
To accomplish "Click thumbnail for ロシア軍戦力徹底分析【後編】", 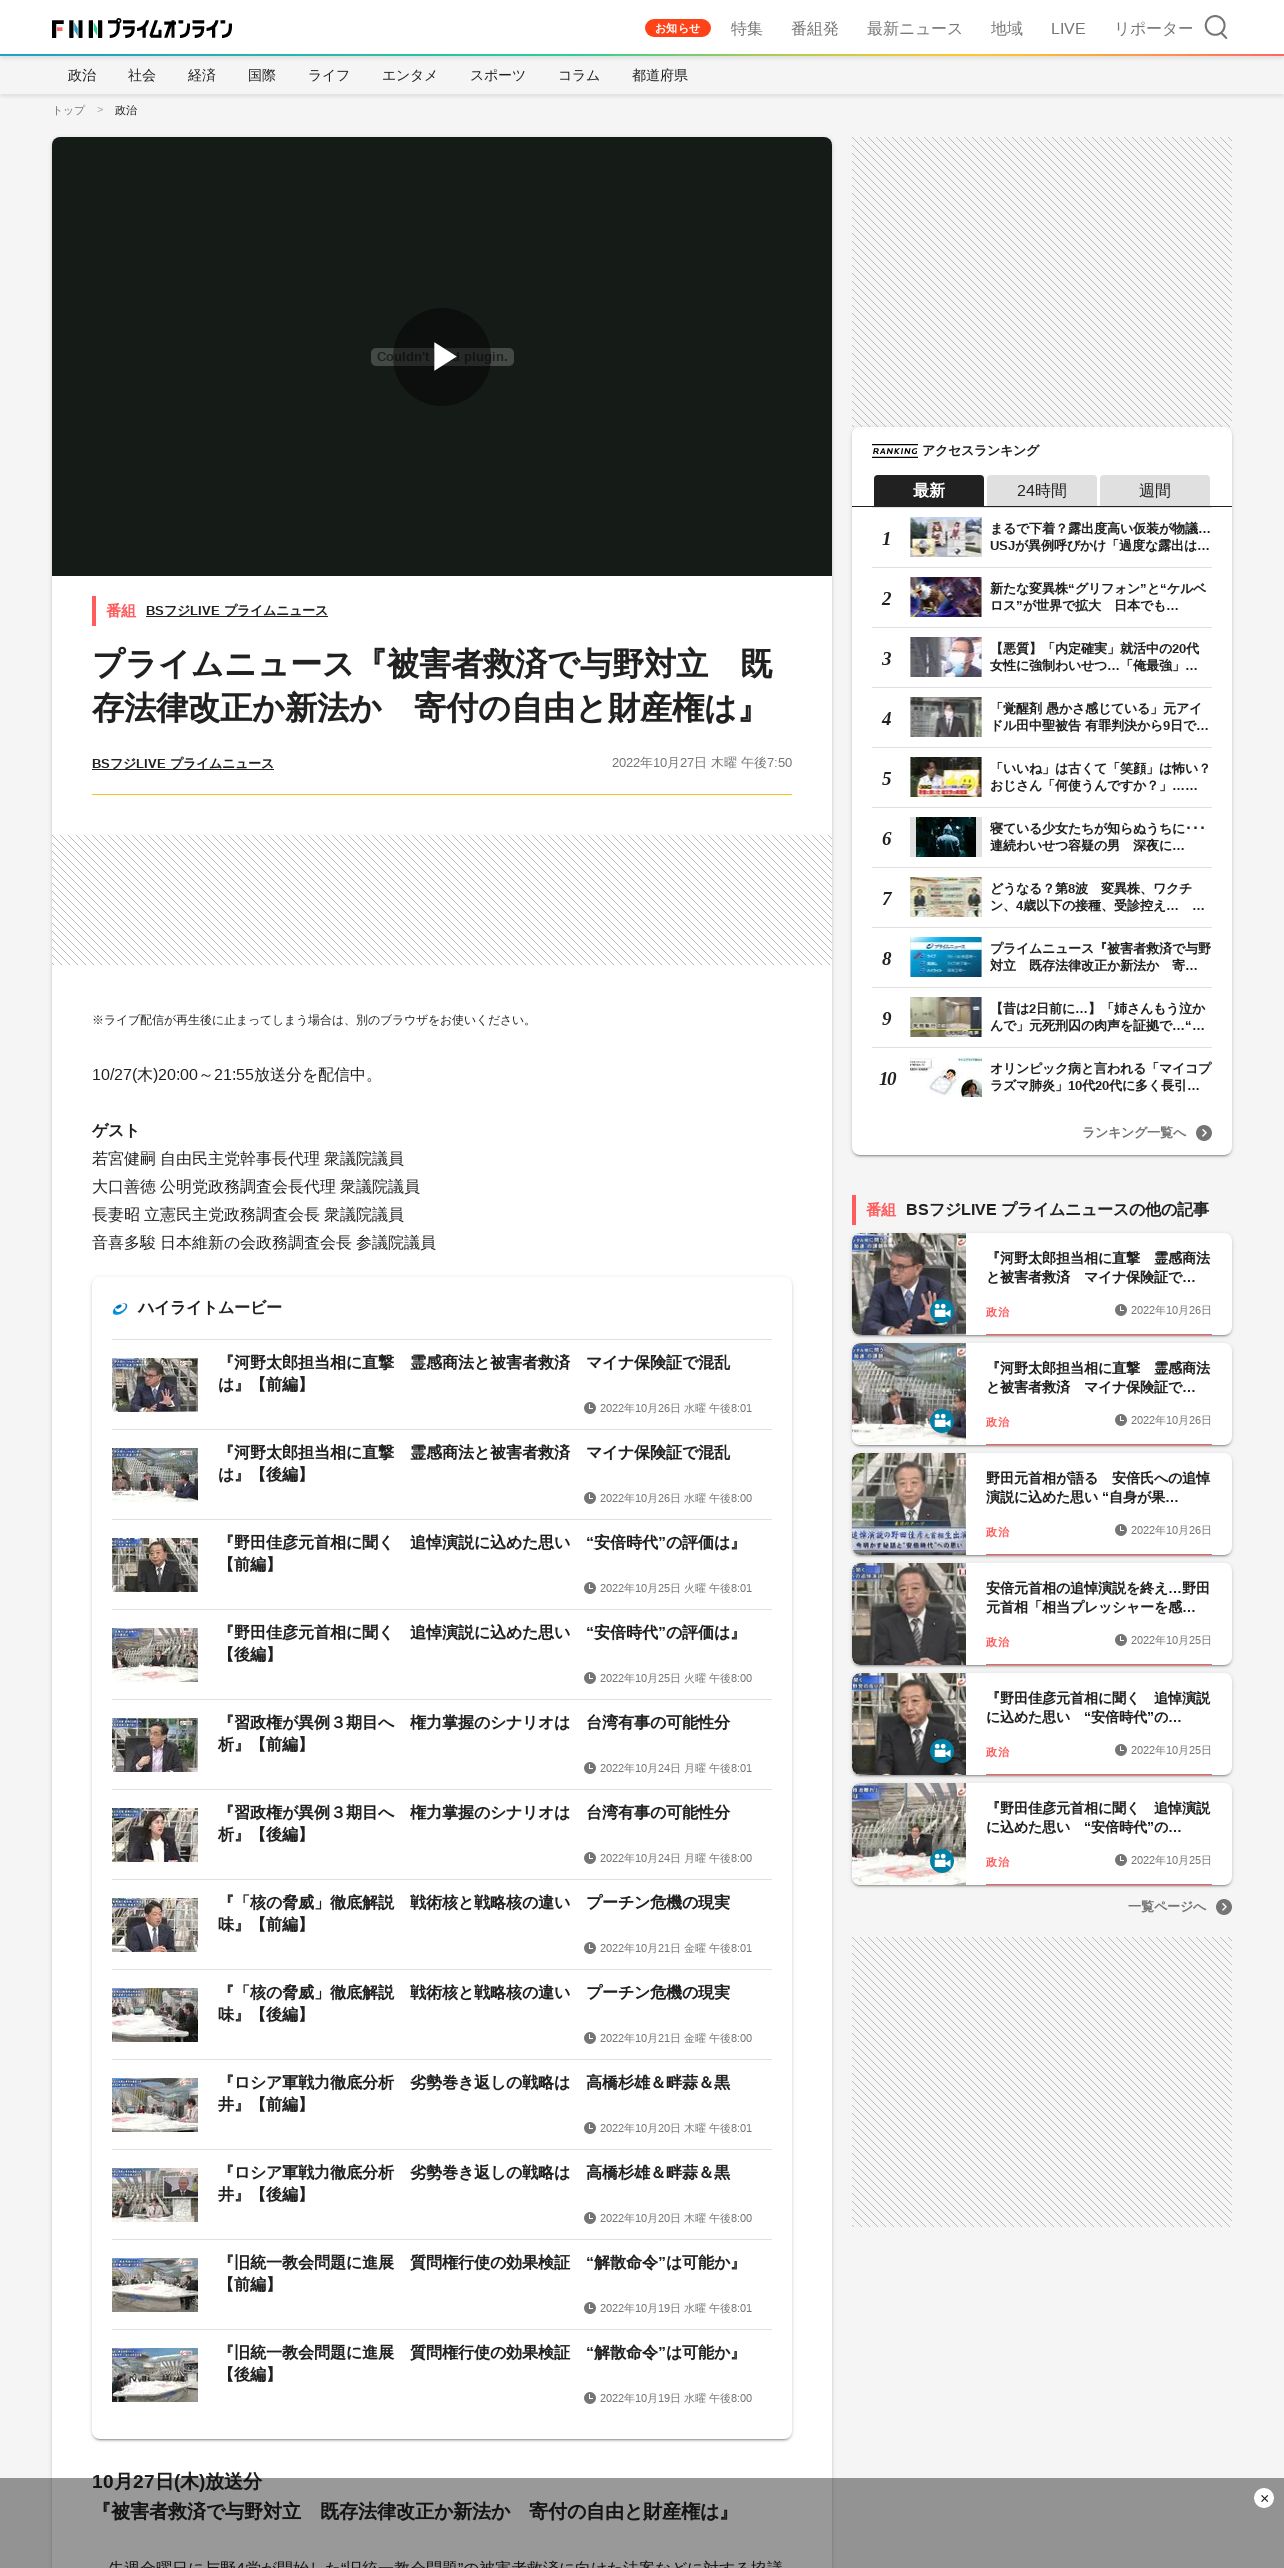I will click(155, 2195).
